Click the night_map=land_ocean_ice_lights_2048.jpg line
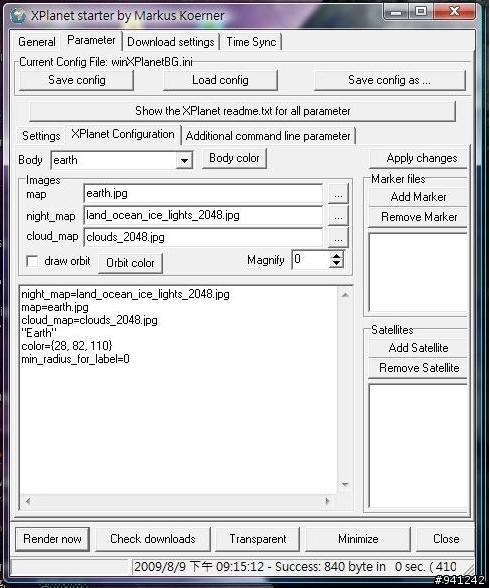Screen dimensions: 490x588 (x=125, y=294)
